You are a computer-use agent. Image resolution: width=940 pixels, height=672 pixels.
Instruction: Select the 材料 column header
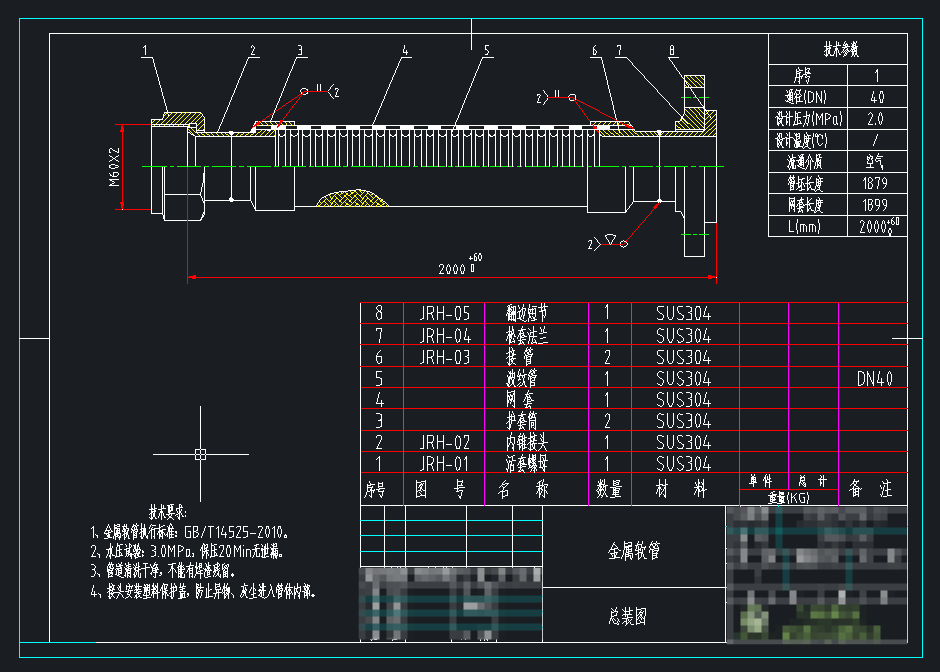pos(681,490)
